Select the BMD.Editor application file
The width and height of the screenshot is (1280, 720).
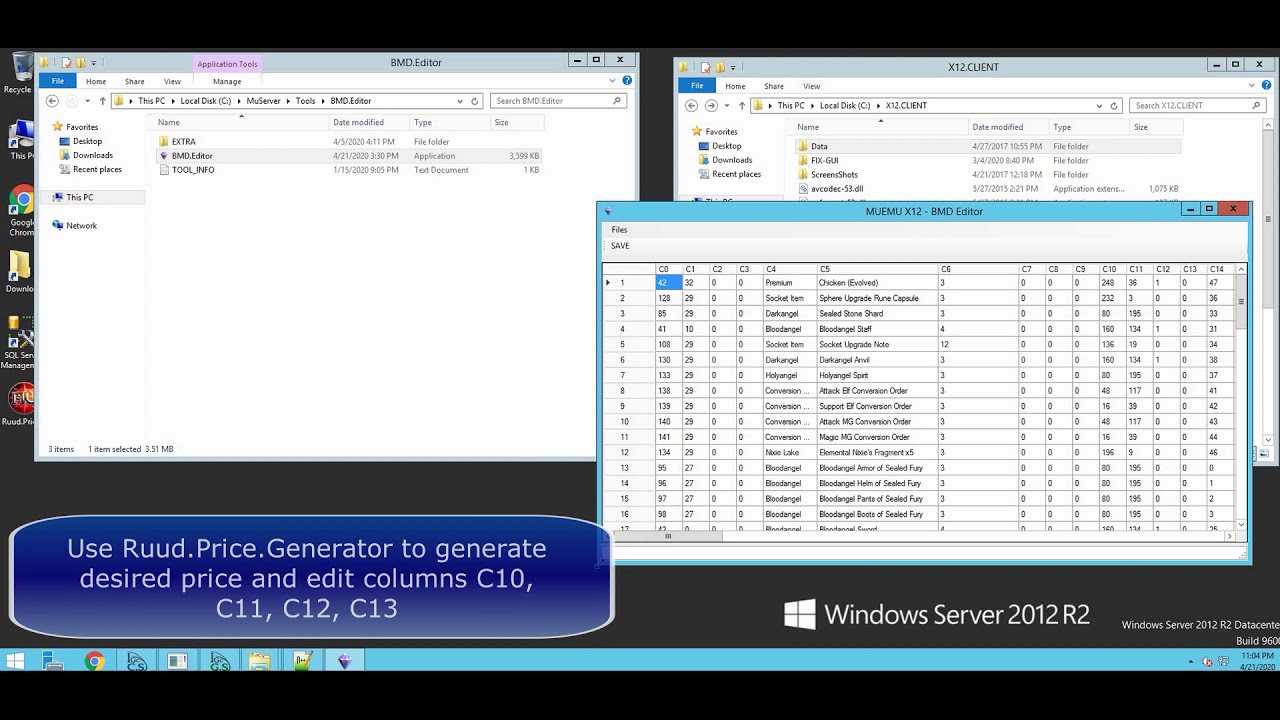pyautogui.click(x=192, y=156)
